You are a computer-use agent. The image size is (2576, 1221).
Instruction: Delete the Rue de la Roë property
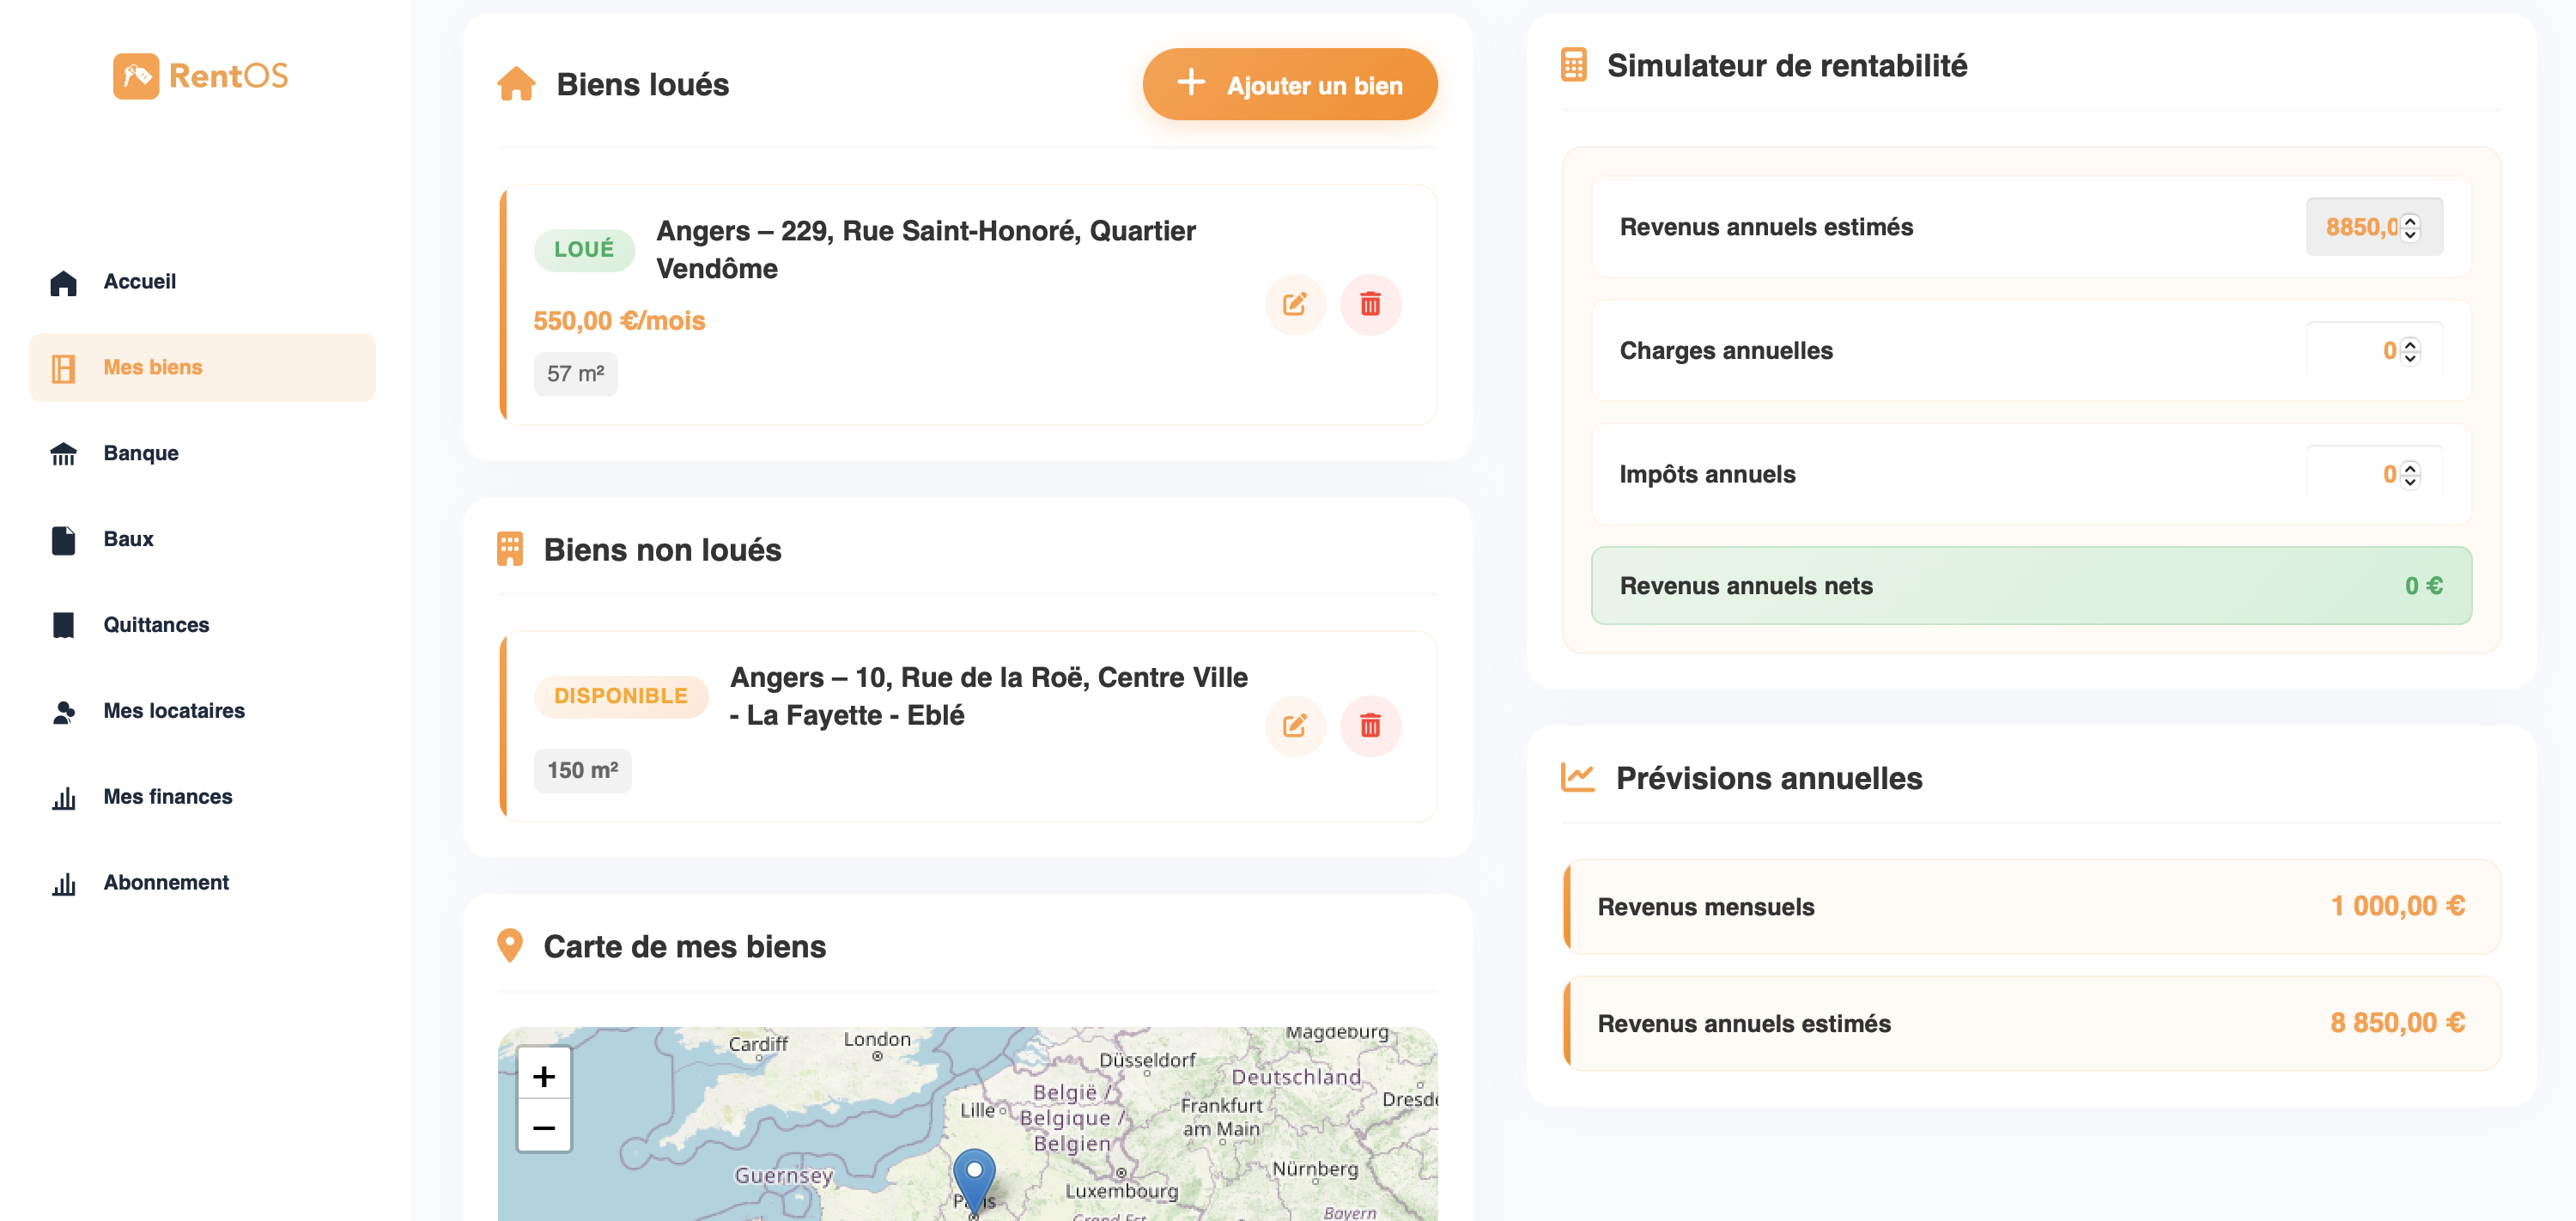1370,726
